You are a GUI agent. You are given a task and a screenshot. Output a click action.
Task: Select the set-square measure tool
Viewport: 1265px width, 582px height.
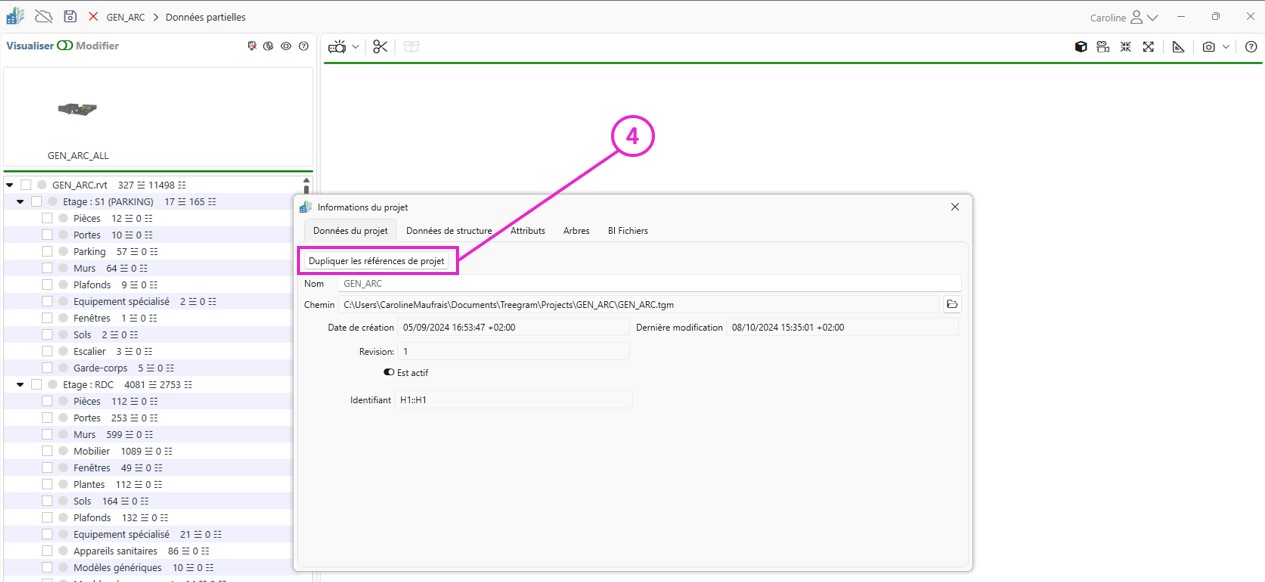[x=1178, y=46]
